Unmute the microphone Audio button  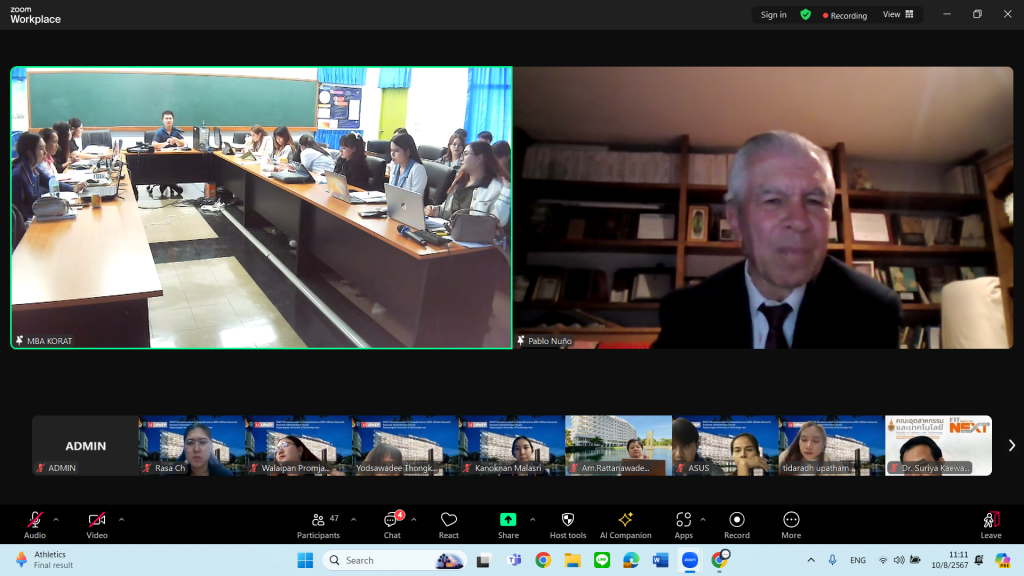(x=35, y=523)
